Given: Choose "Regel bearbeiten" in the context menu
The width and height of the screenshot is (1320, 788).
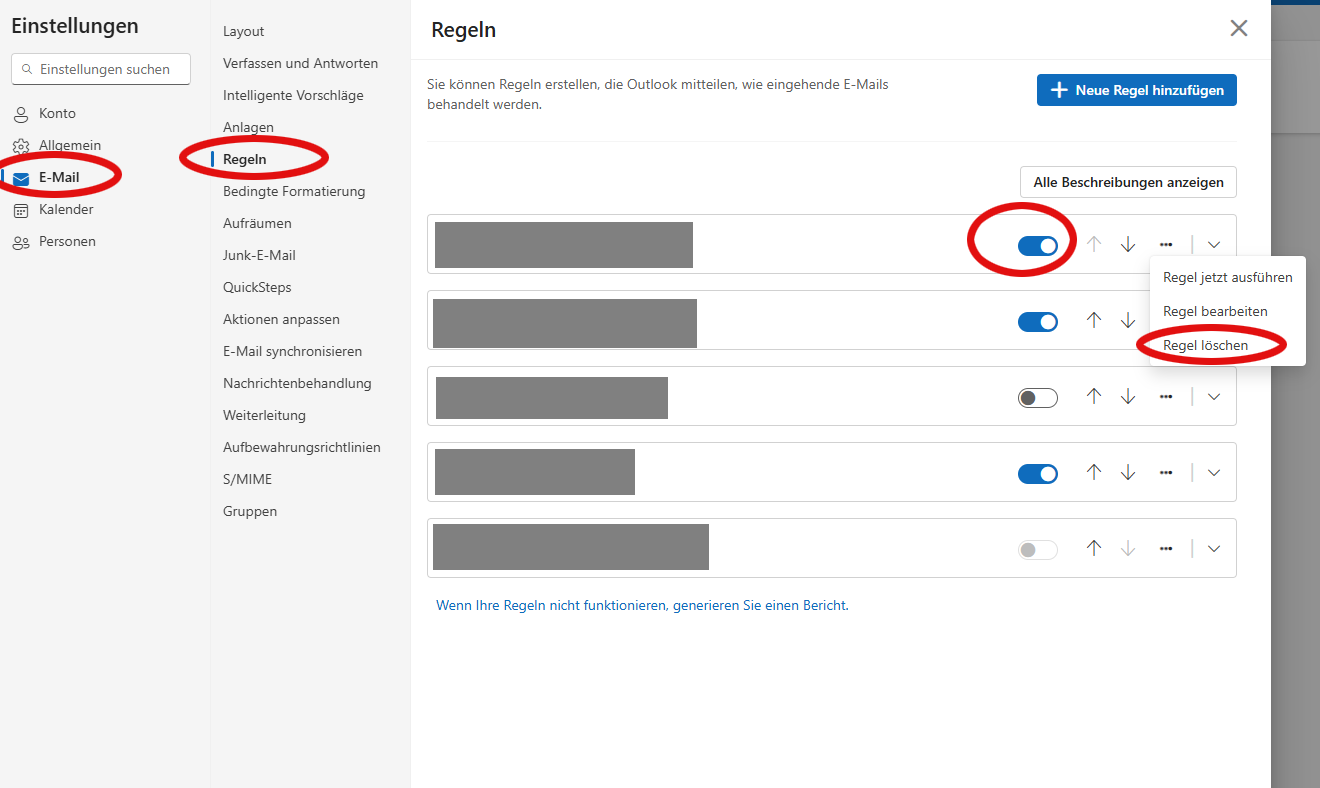Looking at the screenshot, I should point(1215,311).
